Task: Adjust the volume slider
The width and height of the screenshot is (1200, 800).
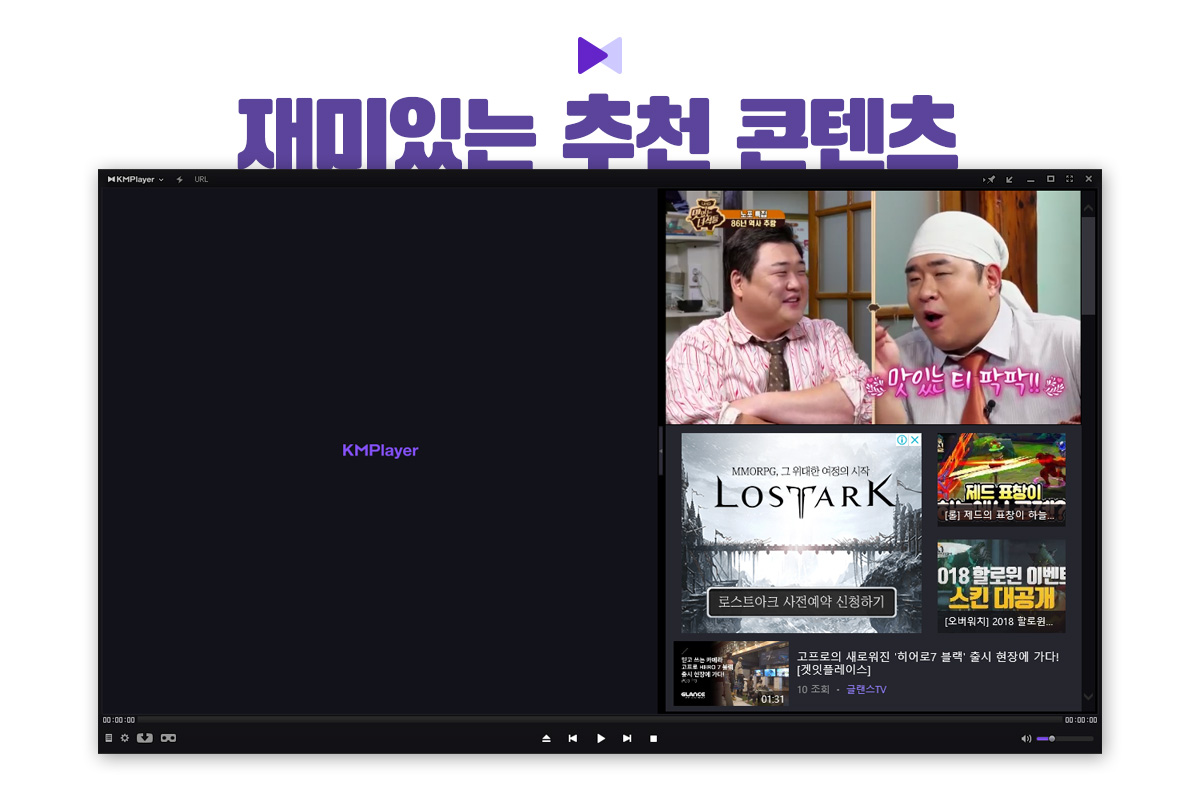Action: pos(1064,738)
